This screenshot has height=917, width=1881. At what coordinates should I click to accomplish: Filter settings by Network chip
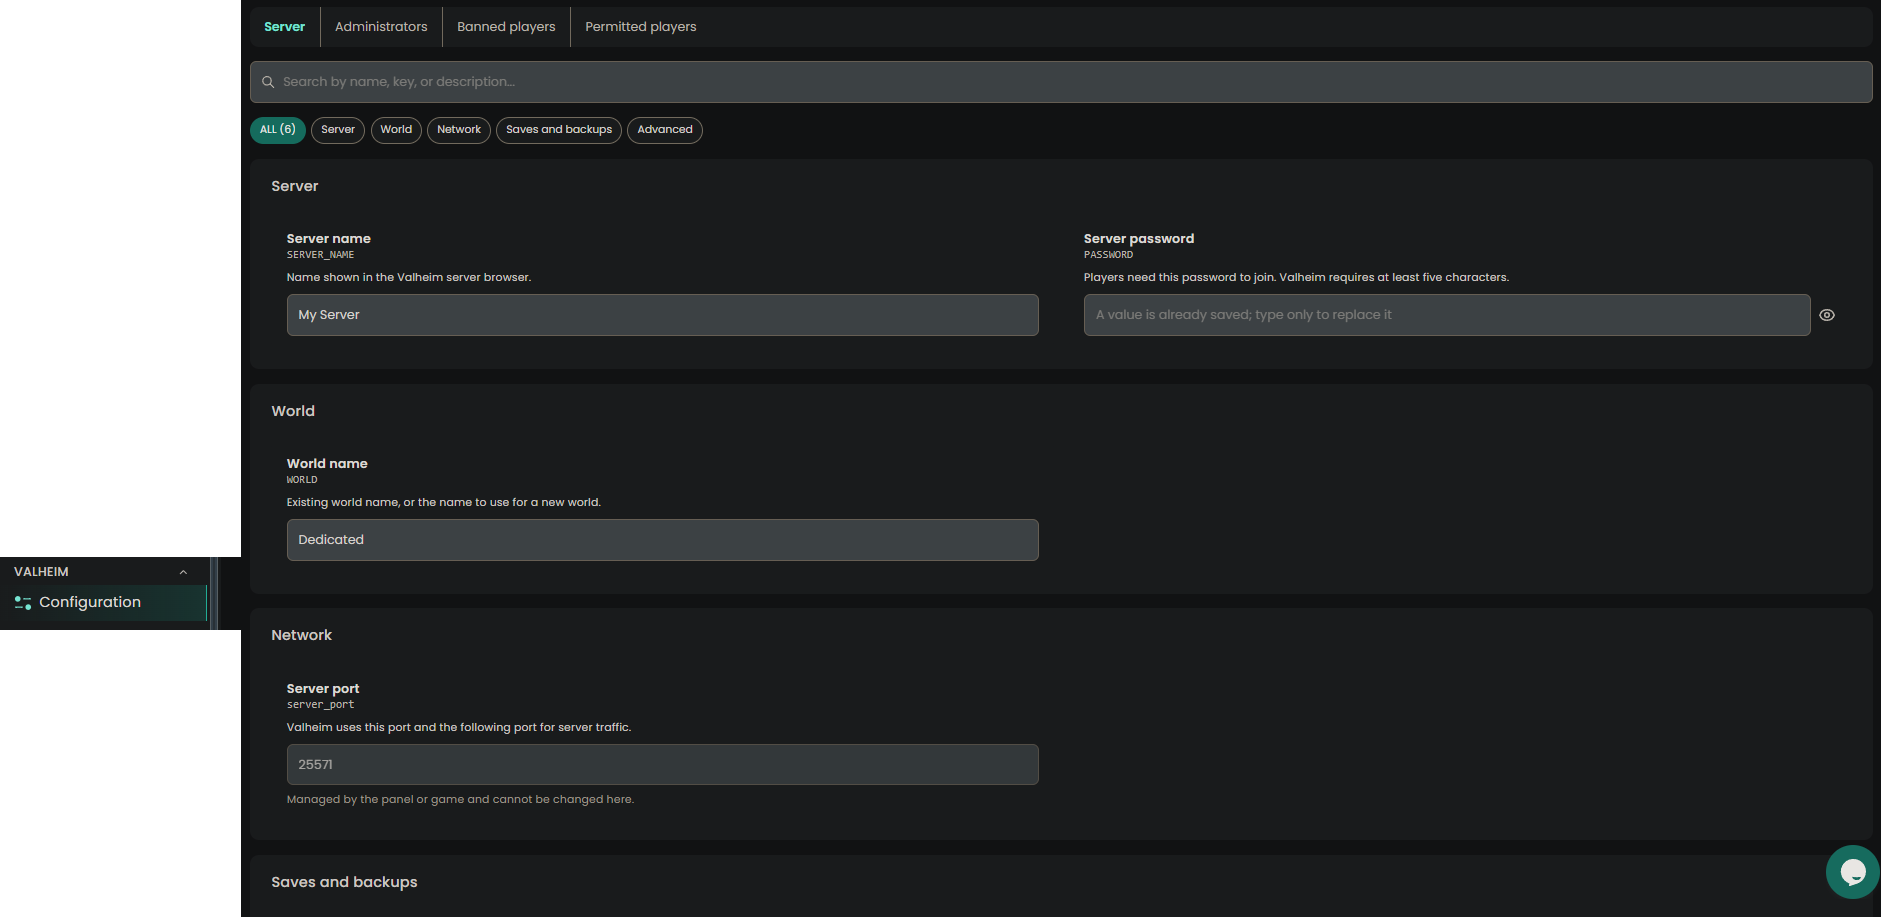(459, 130)
